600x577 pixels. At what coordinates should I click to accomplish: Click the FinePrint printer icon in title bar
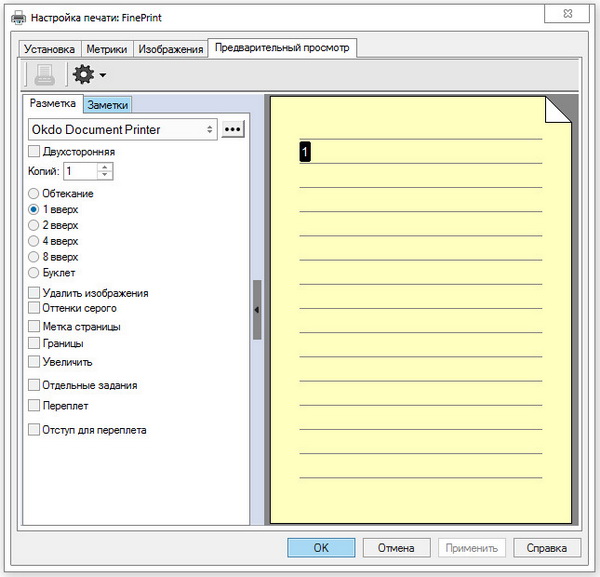(18, 16)
